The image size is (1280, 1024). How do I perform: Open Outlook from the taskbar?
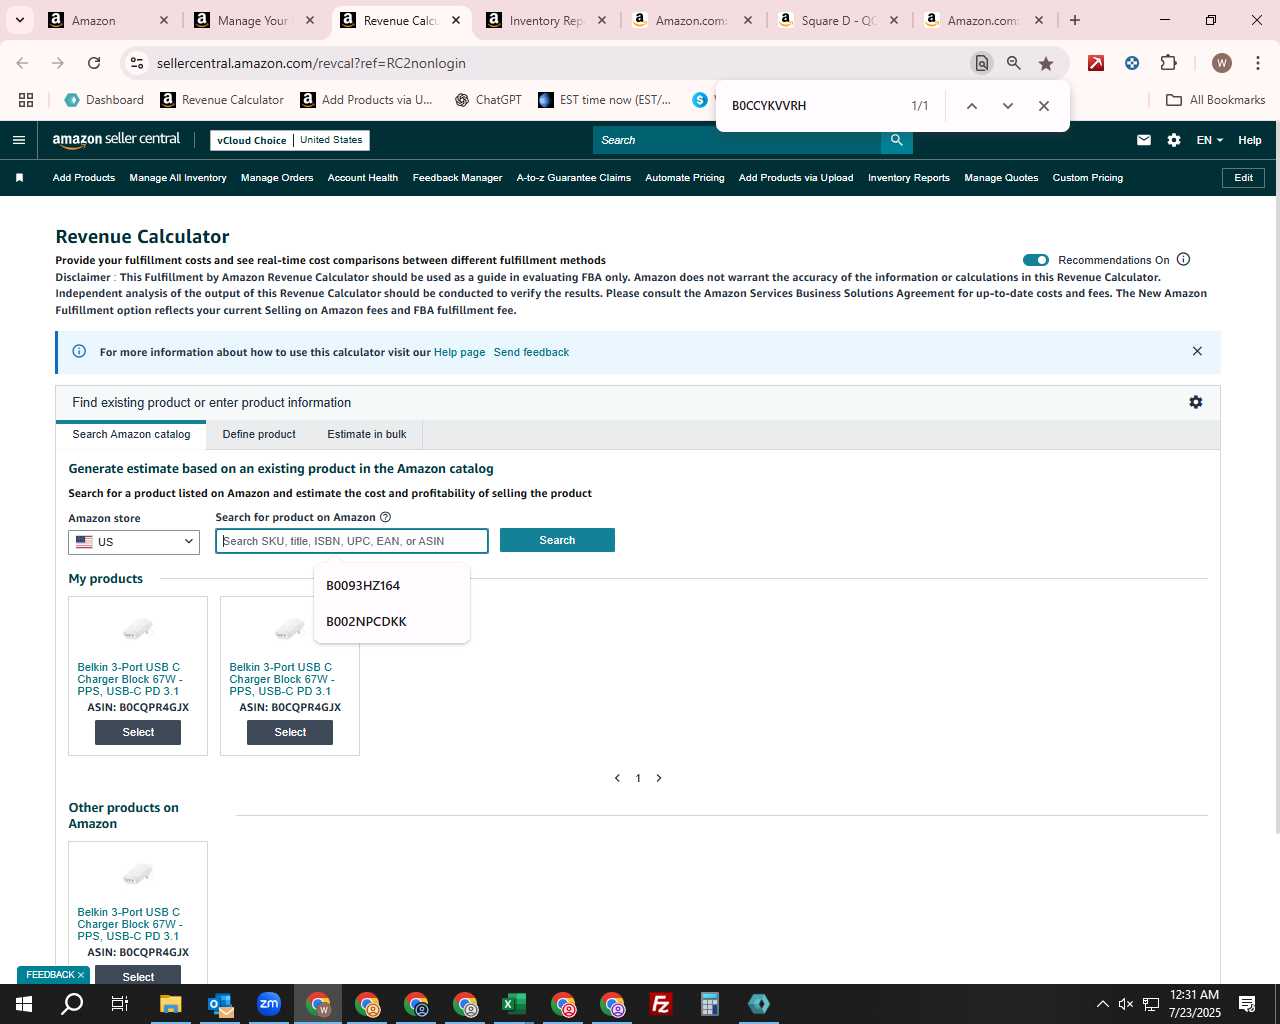pyautogui.click(x=220, y=1004)
